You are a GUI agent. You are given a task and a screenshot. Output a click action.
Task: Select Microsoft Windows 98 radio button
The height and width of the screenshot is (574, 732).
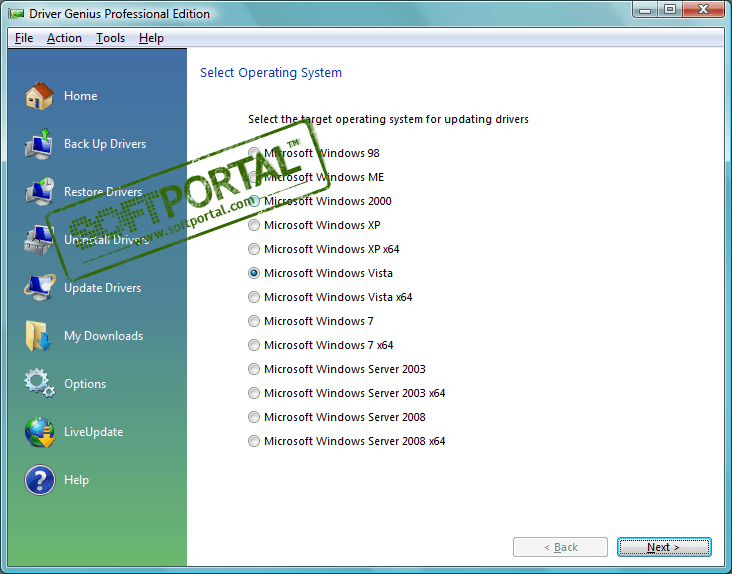point(254,153)
